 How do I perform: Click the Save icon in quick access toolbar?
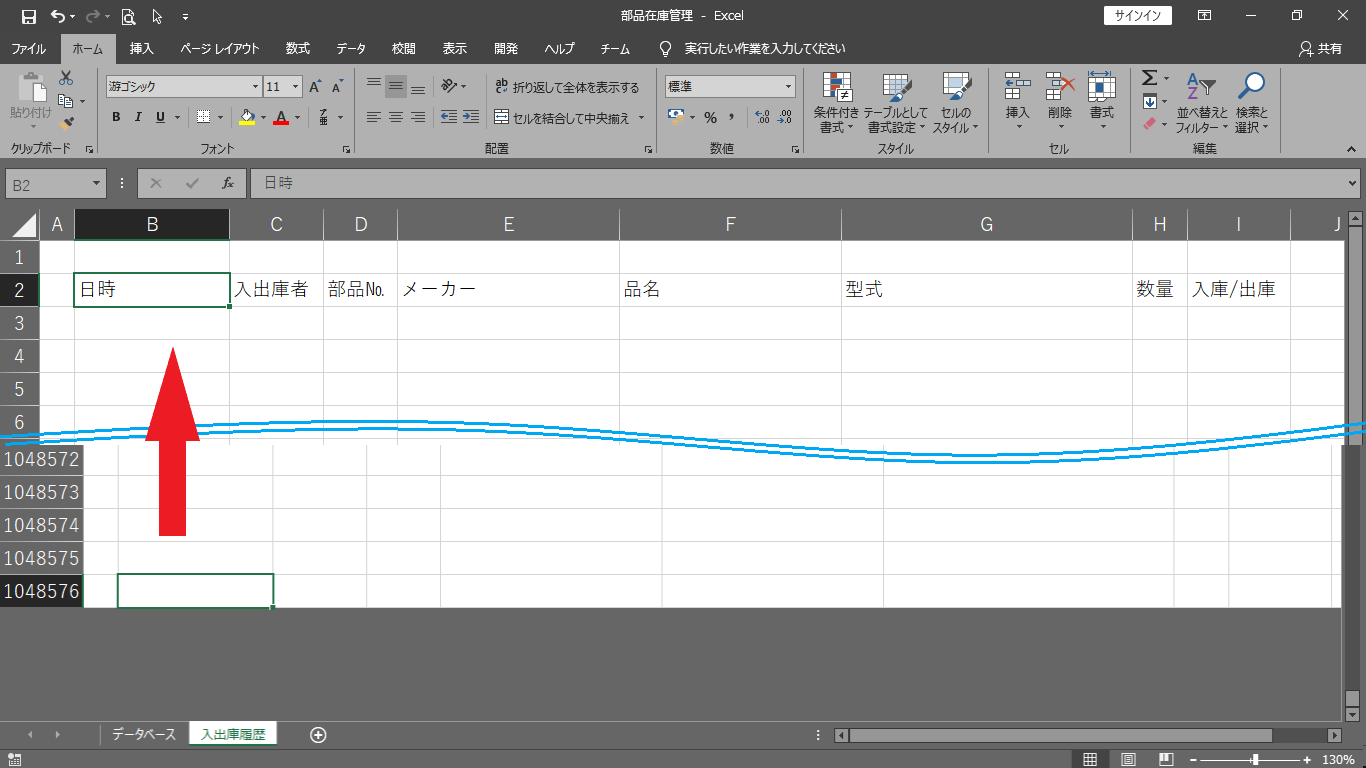(28, 16)
